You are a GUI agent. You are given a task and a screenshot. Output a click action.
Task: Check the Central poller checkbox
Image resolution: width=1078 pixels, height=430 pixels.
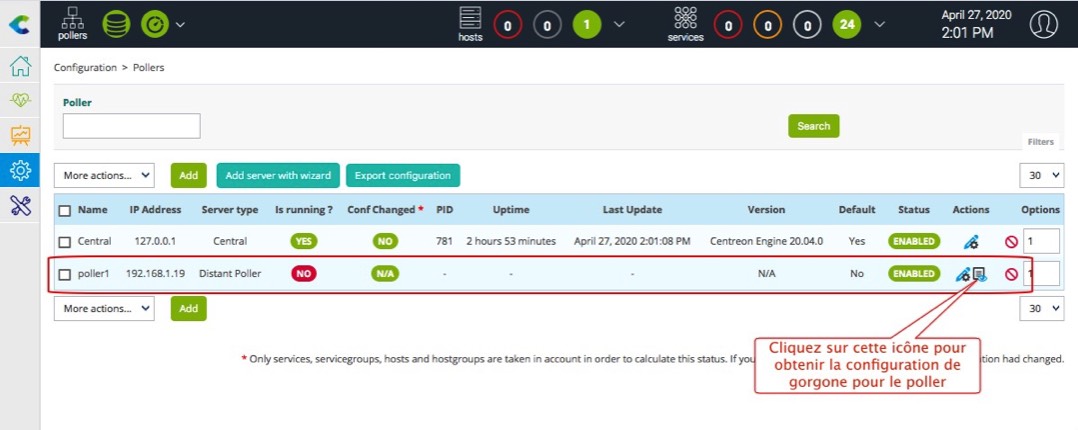(x=65, y=242)
